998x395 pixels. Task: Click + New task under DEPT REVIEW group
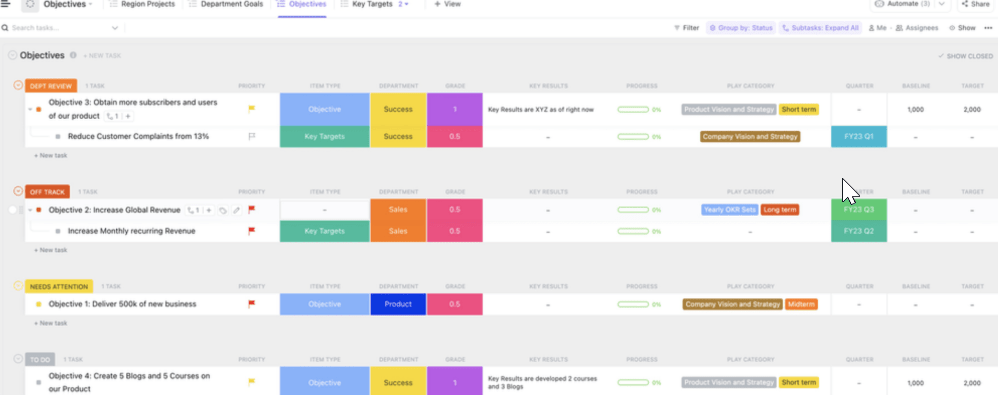tap(50, 155)
